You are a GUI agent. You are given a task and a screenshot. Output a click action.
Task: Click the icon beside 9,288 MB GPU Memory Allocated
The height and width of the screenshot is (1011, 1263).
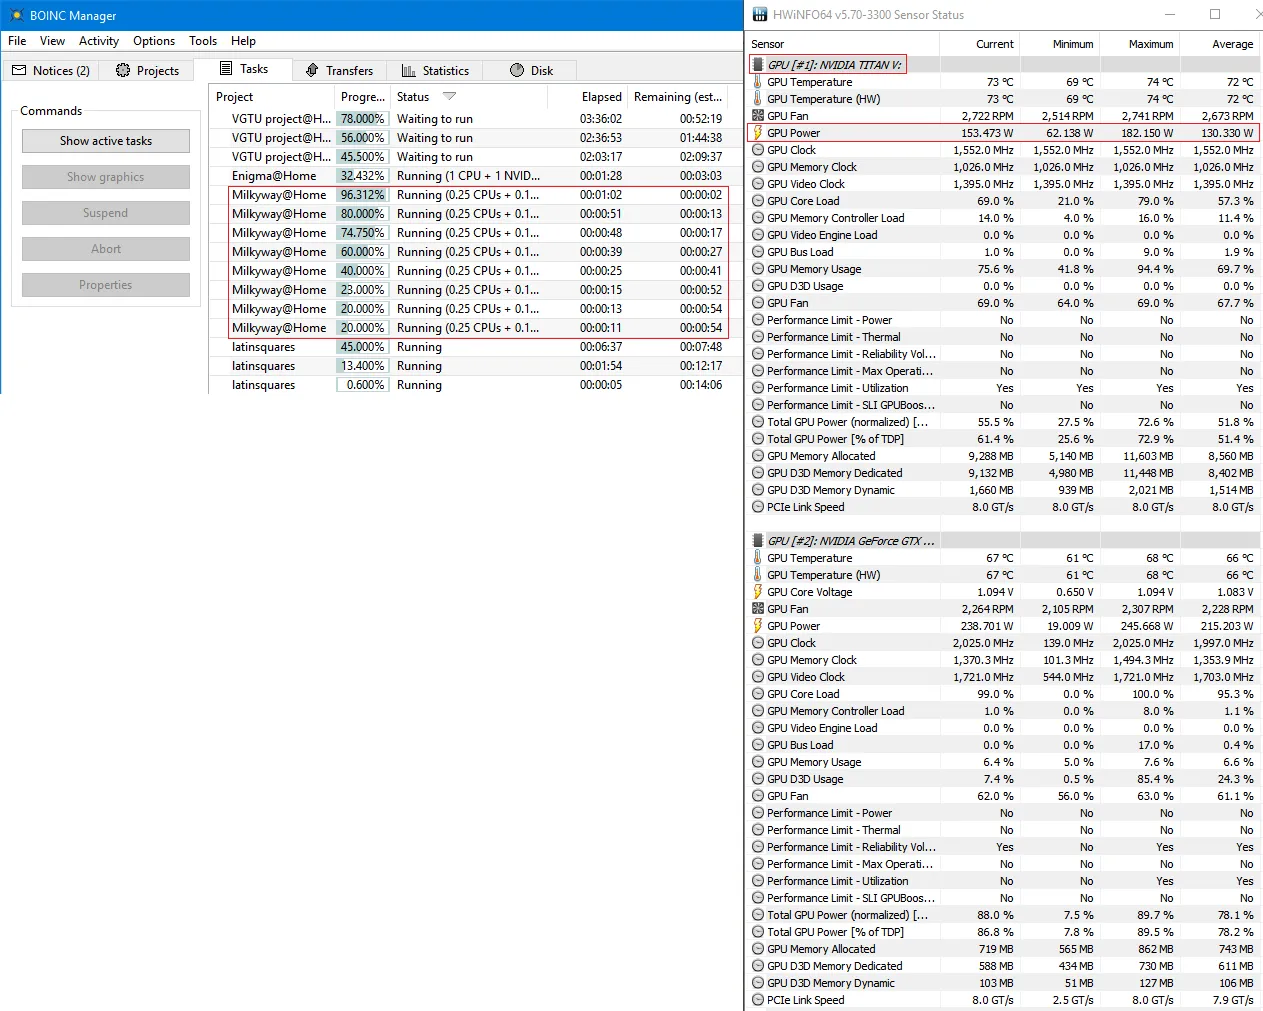758,456
